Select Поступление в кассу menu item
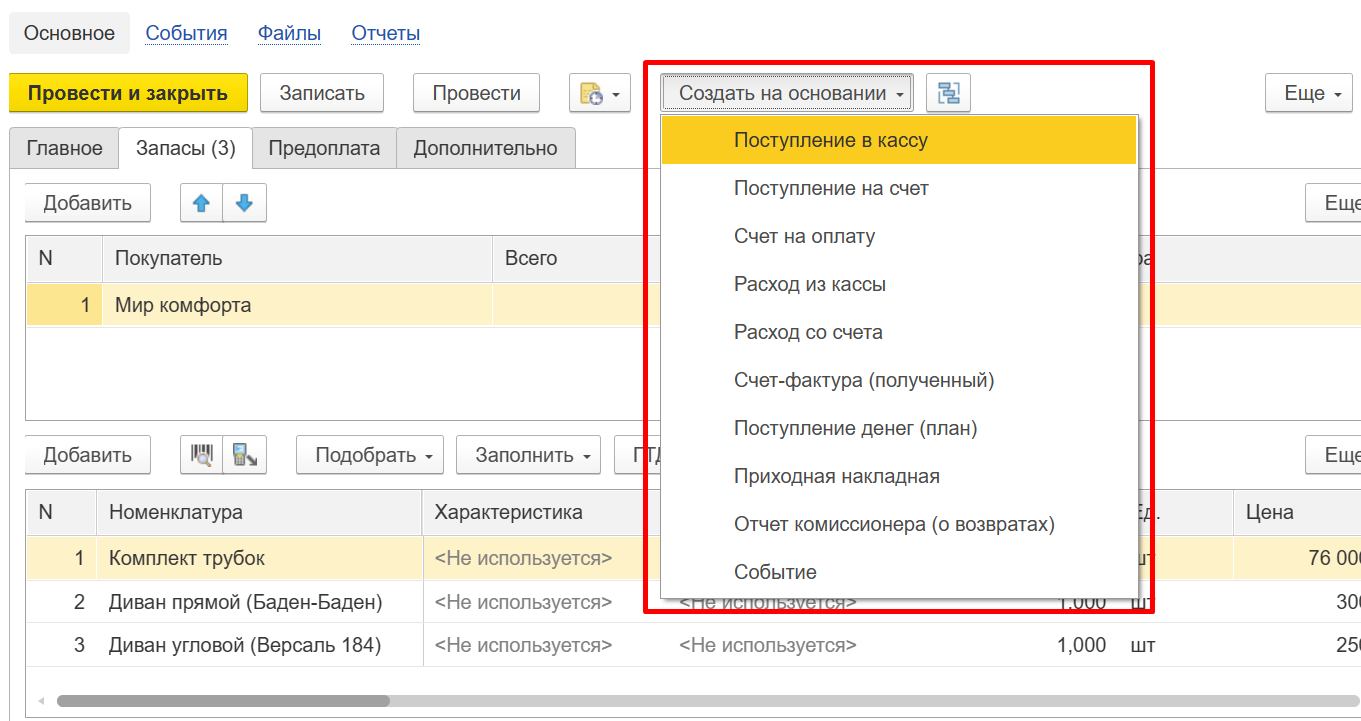The width and height of the screenshot is (1361, 721). [830, 141]
